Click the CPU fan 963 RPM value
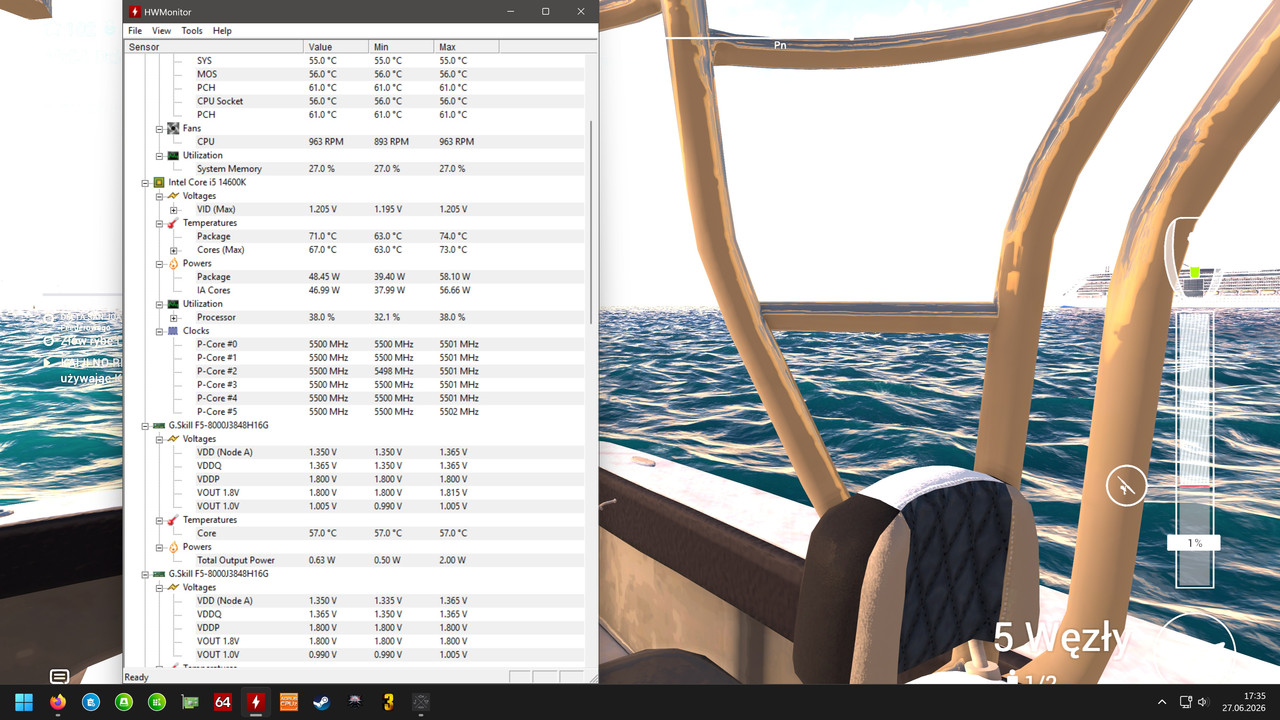 coord(326,142)
